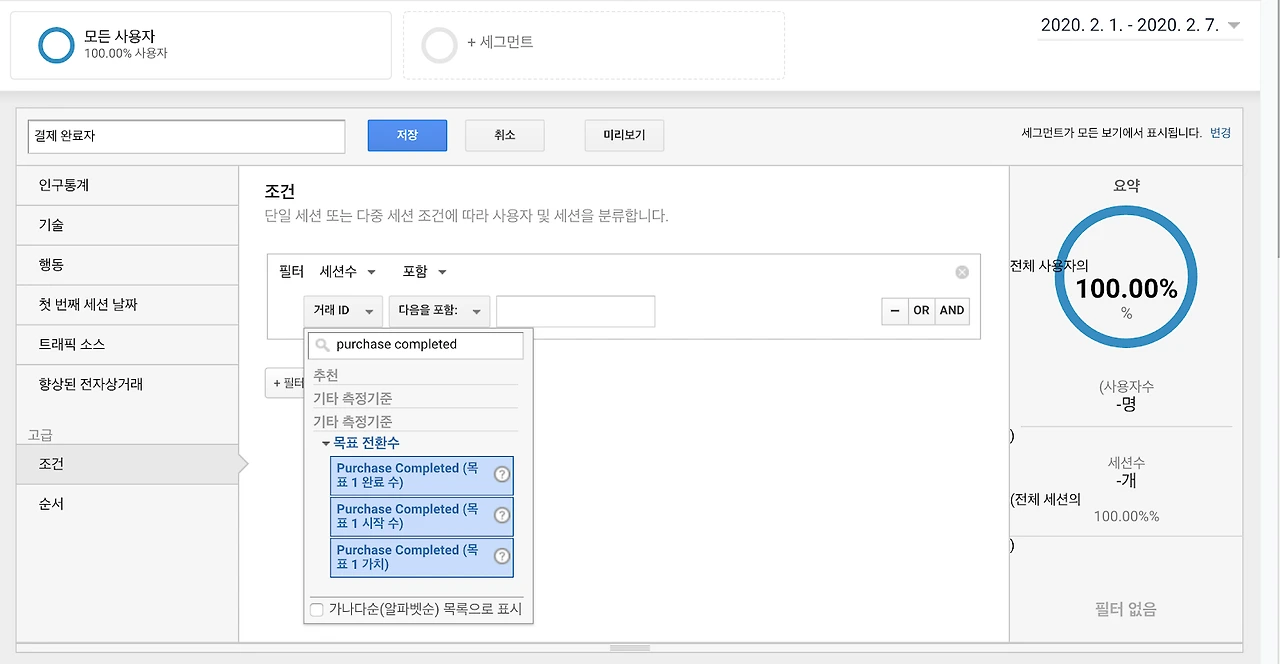Click the 변경 link
The height and width of the screenshot is (664, 1280).
(1220, 133)
